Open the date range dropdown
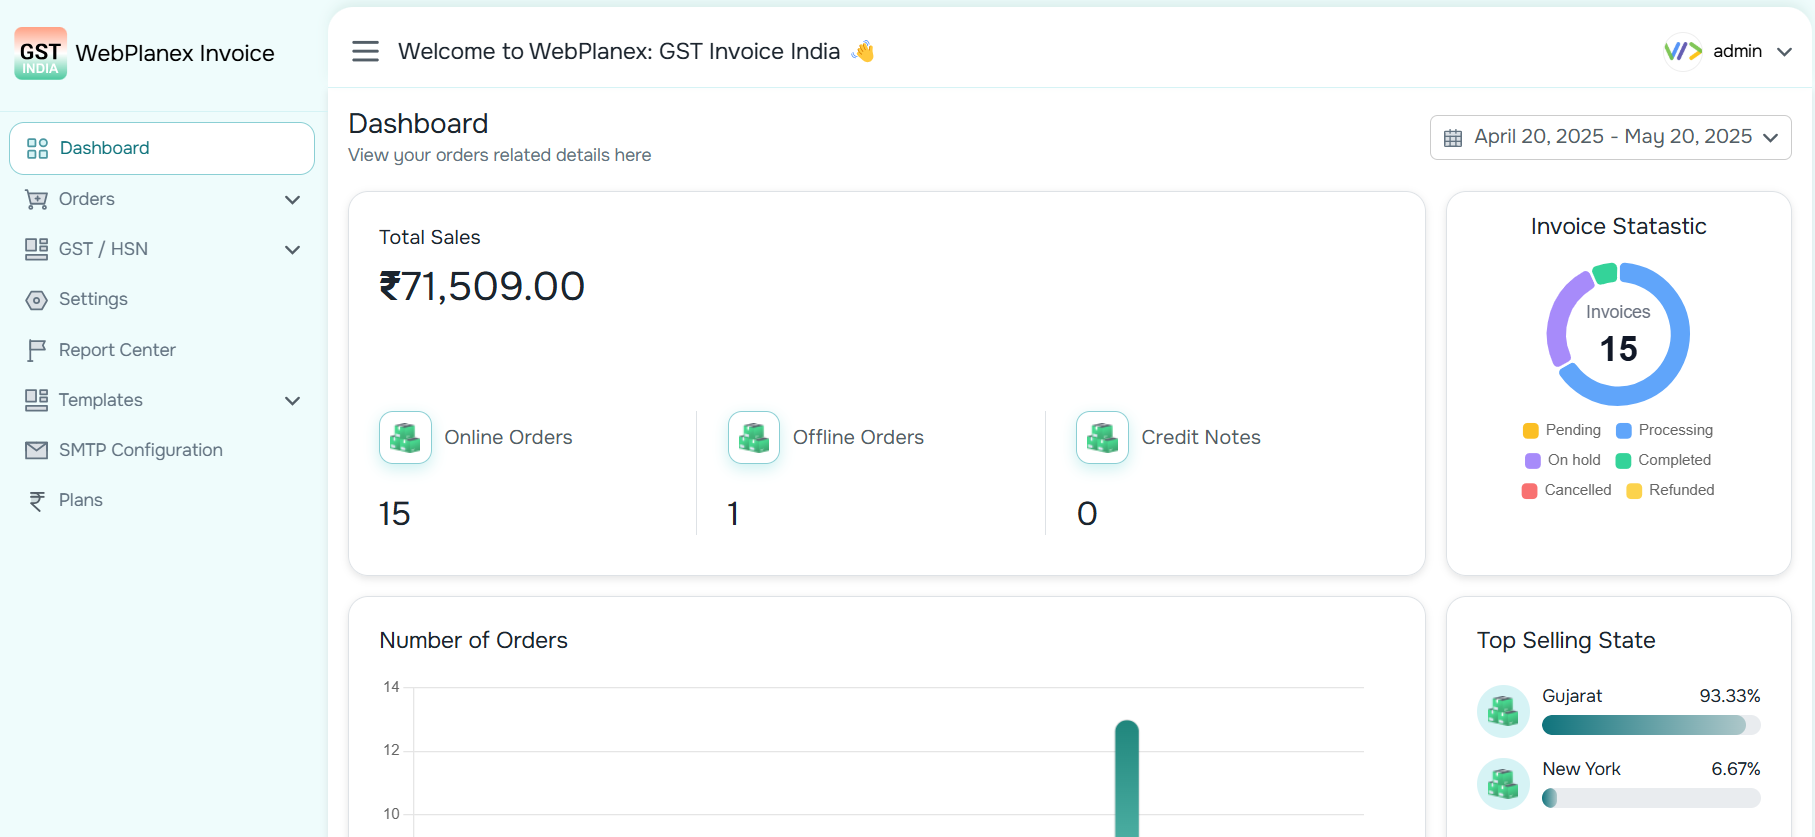This screenshot has width=1815, height=837. tap(1610, 138)
